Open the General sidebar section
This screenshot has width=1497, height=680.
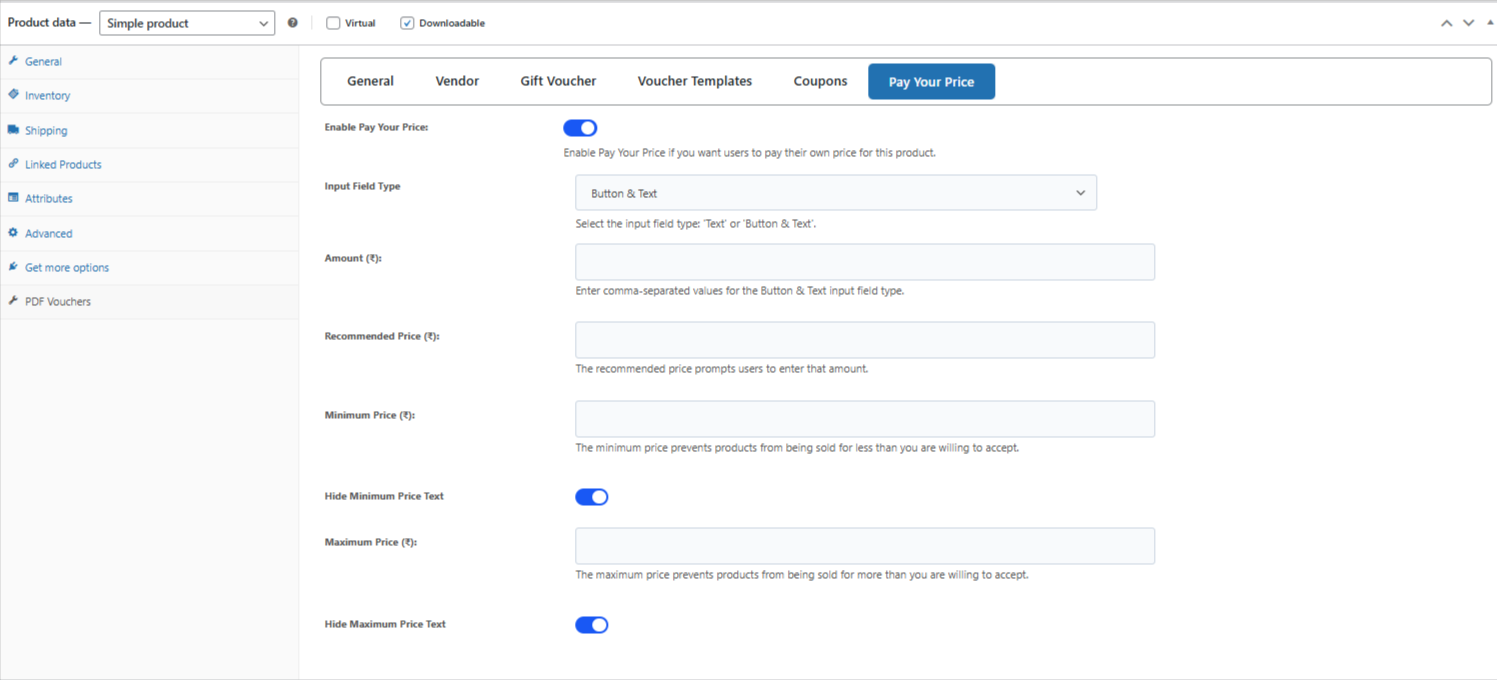click(x=149, y=61)
